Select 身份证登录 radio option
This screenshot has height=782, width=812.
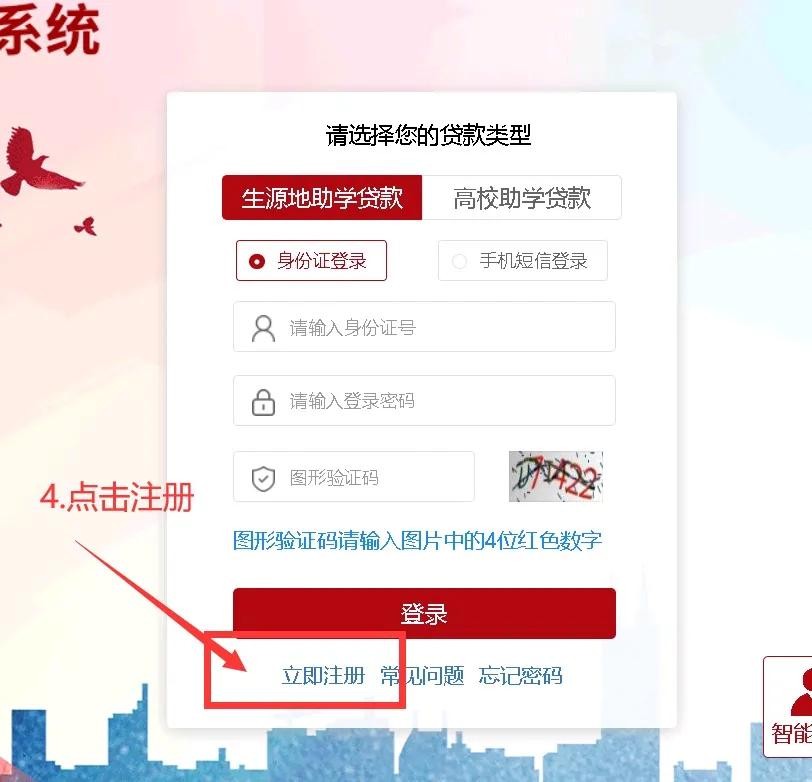tap(311, 260)
